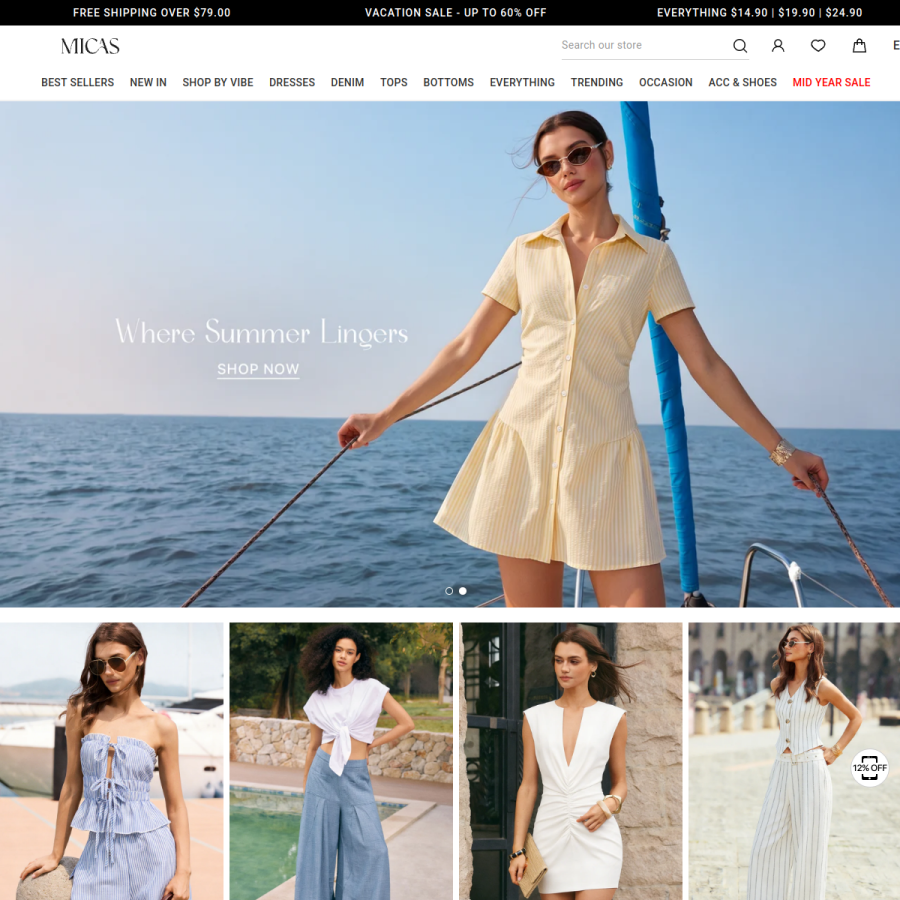Open the TRENDING menu
This screenshot has height=900, width=900.
[596, 83]
